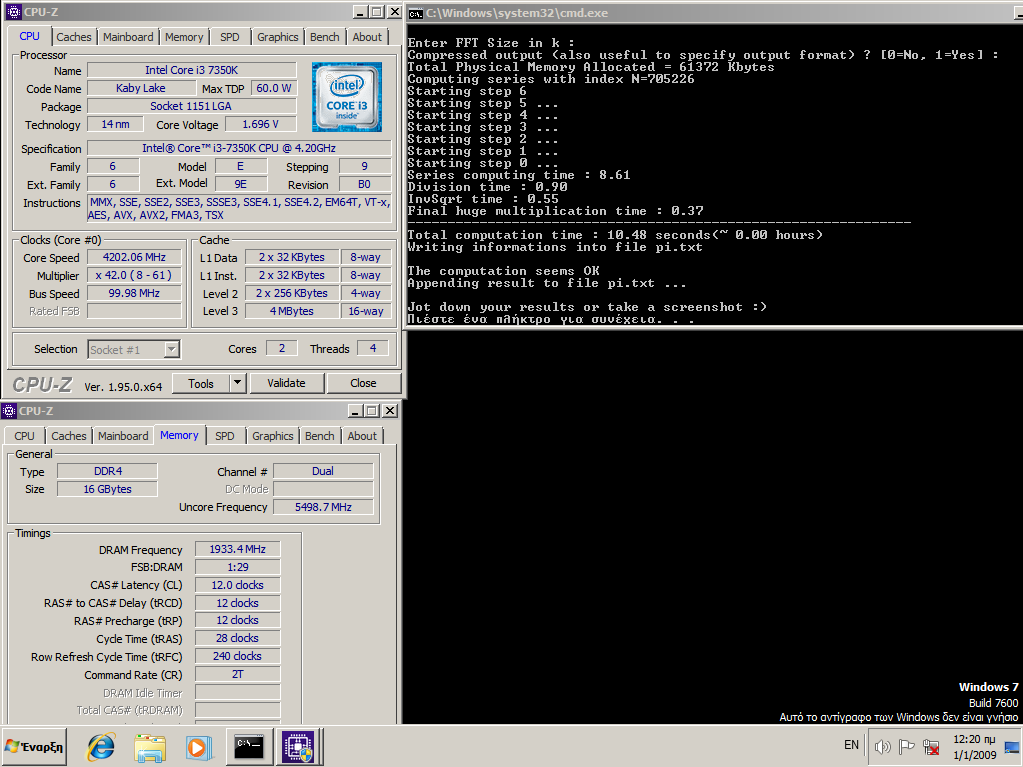Click the Row Refresh Cycle value 240 clocks

click(x=237, y=656)
